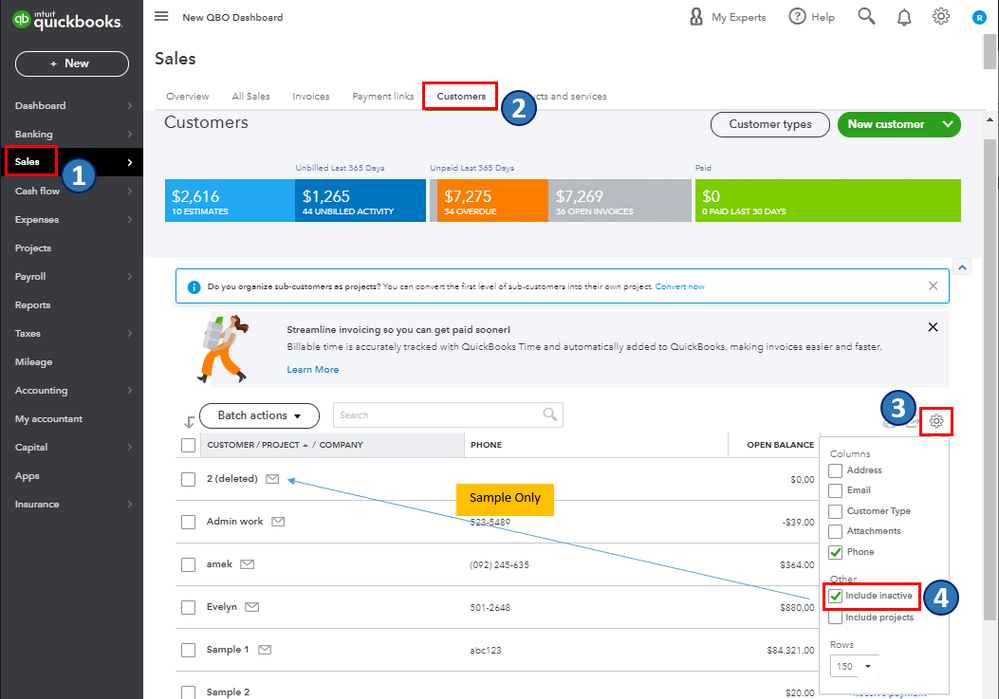Image resolution: width=999 pixels, height=699 pixels.
Task: Expand the Batch actions dropdown
Action: 259,416
